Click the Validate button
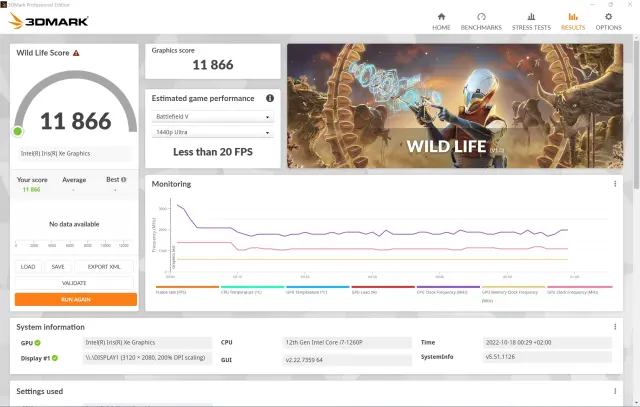 pyautogui.click(x=76, y=283)
